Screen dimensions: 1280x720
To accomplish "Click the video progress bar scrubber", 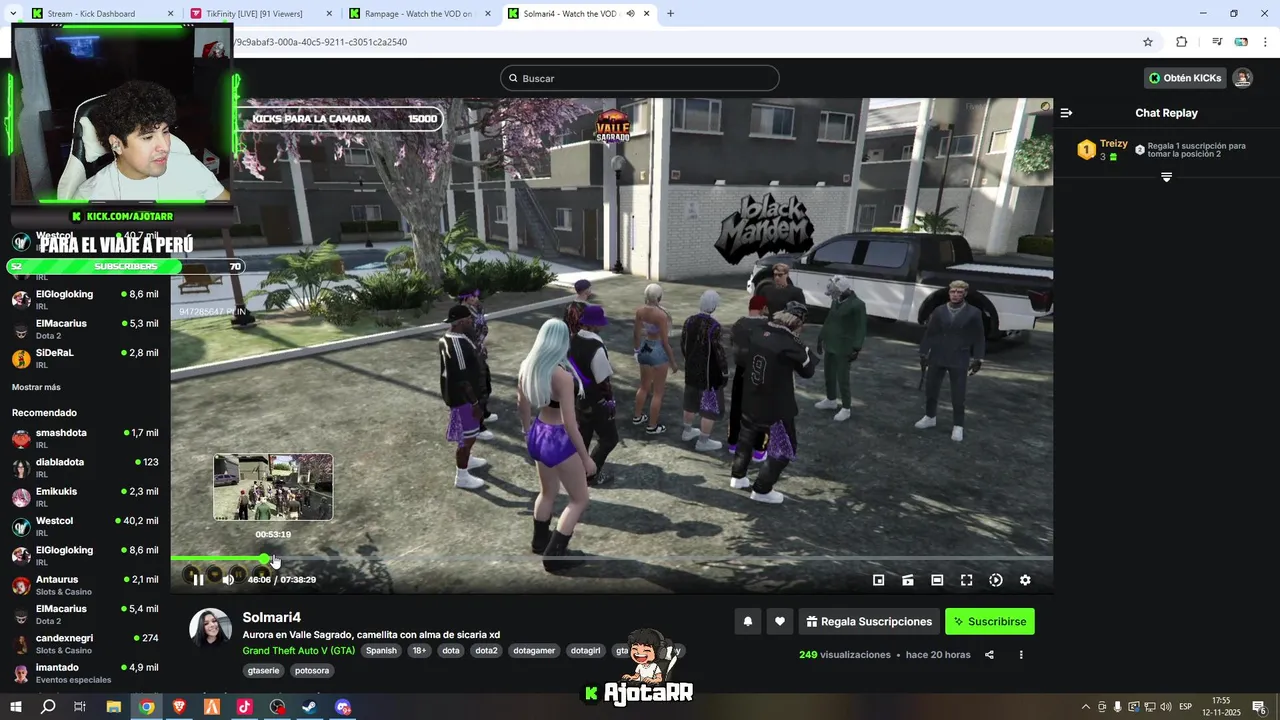I will click(x=265, y=558).
